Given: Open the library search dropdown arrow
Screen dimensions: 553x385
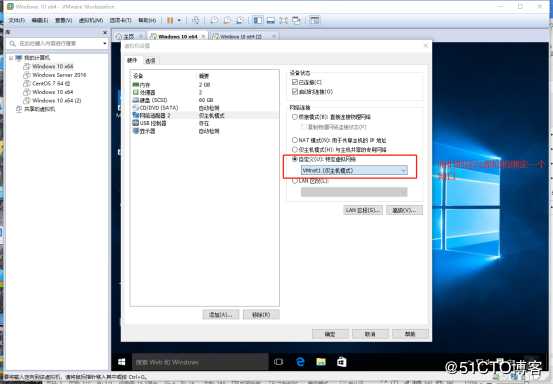Looking at the screenshot, I should point(105,43).
